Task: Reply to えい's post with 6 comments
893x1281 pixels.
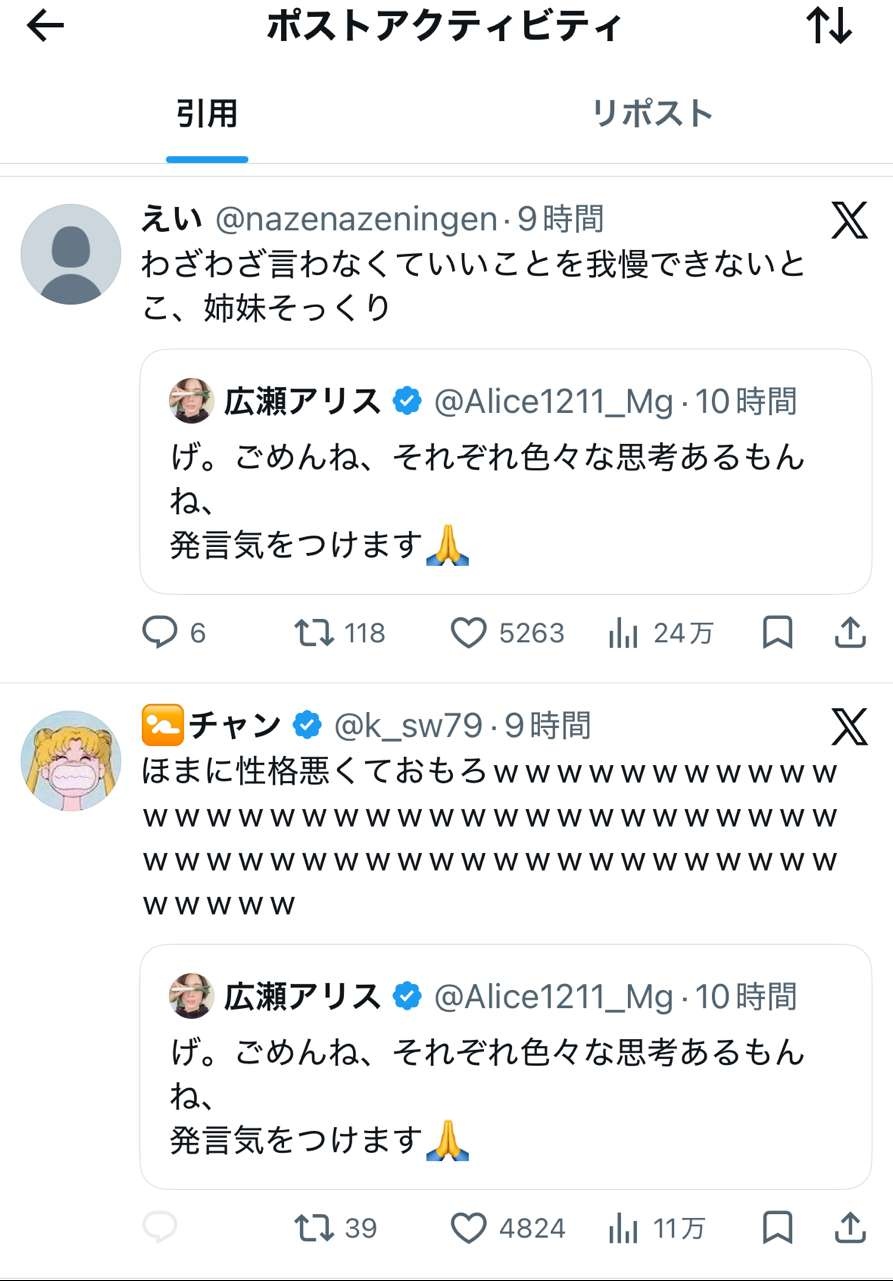Action: (160, 632)
